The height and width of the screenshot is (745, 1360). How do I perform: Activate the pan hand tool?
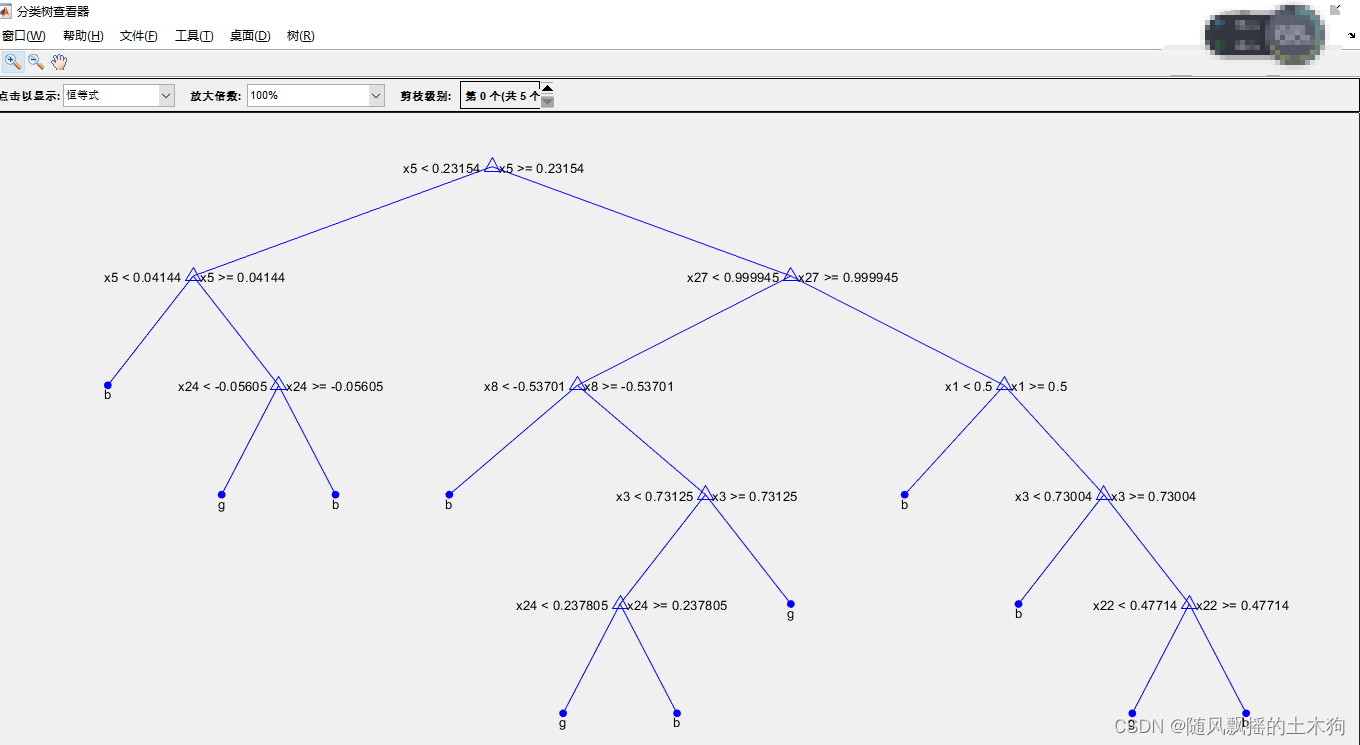tap(59, 62)
